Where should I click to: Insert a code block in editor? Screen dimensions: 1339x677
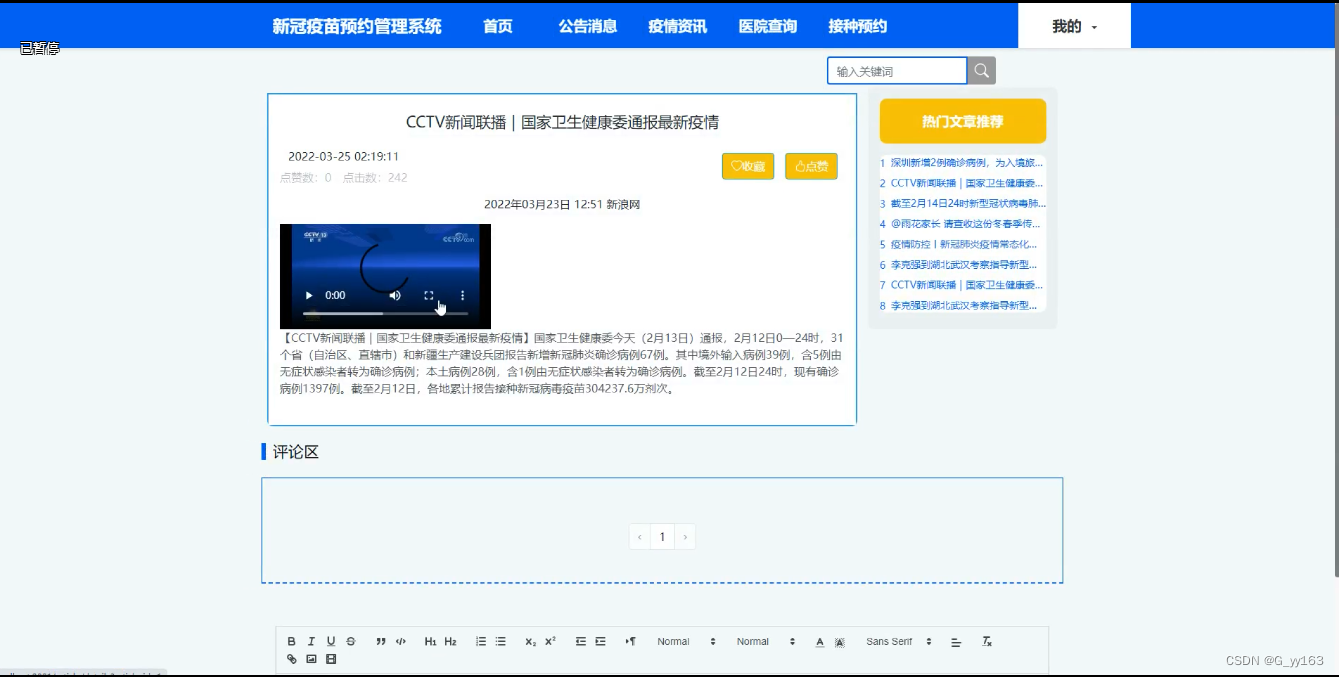click(401, 641)
